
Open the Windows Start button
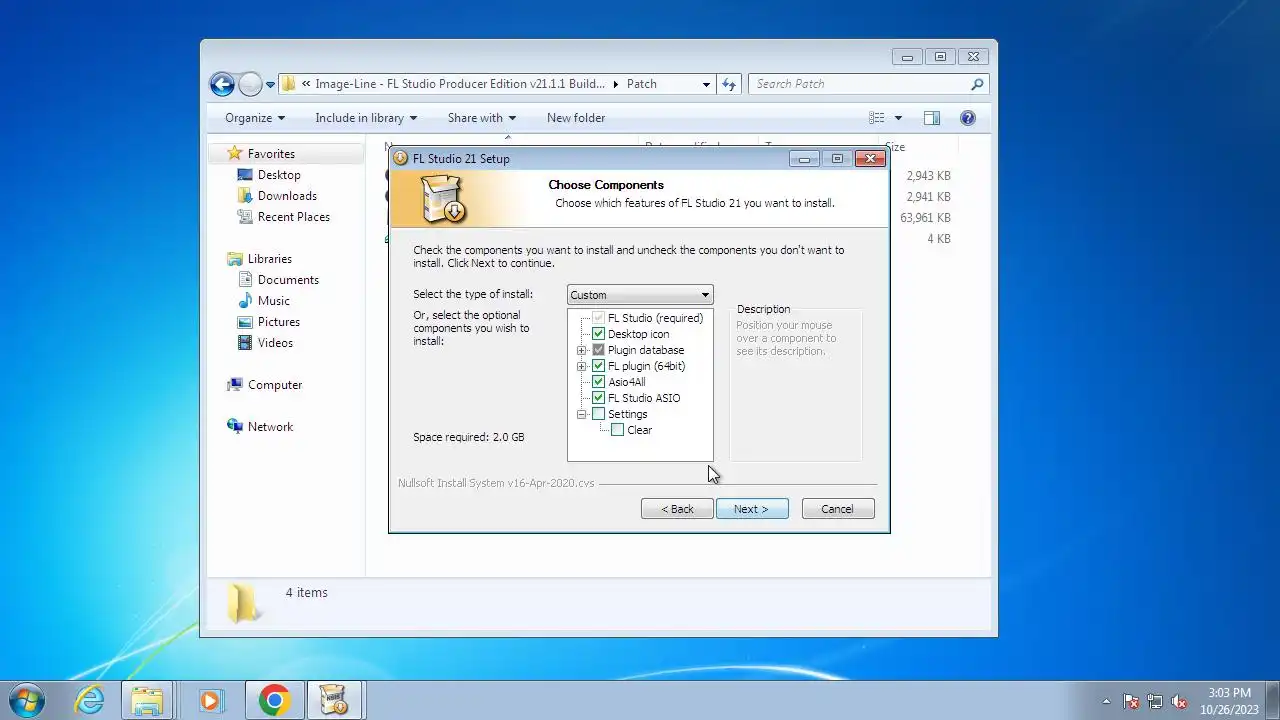coord(26,700)
